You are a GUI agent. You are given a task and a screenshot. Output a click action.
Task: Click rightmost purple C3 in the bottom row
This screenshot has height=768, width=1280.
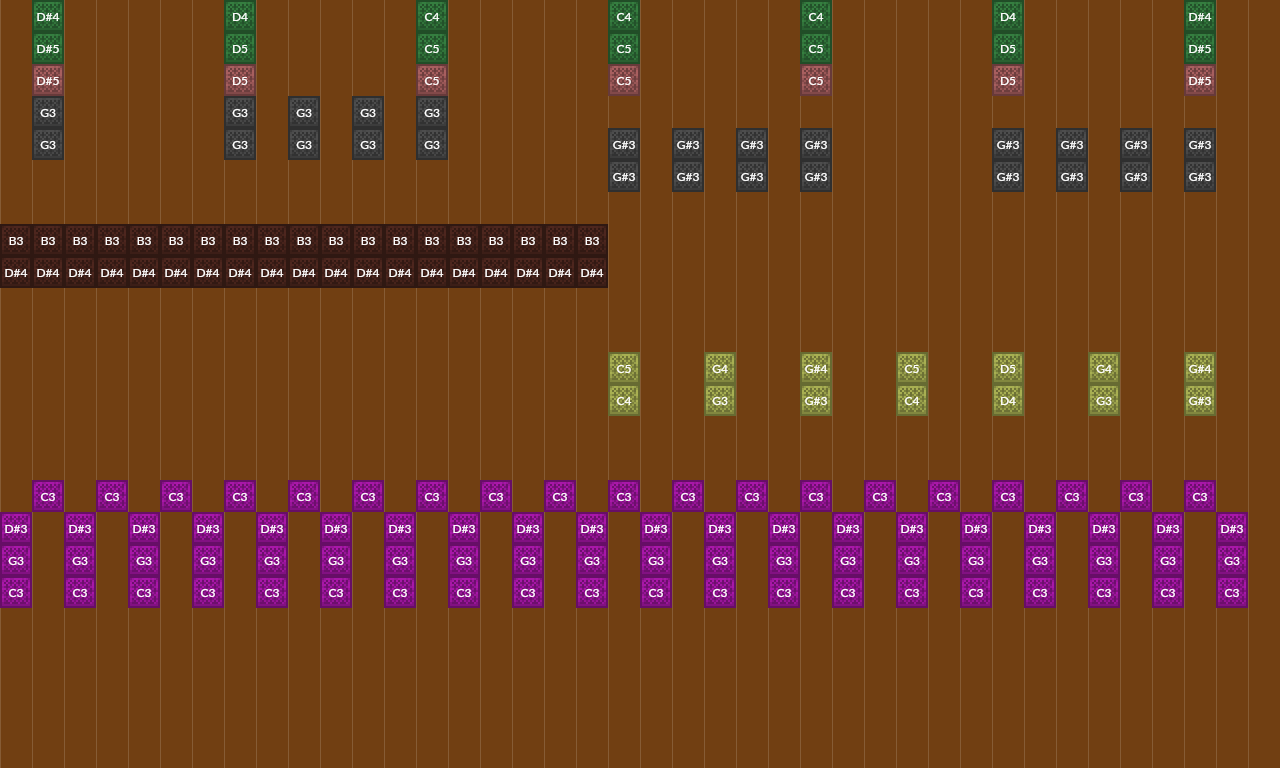pos(1232,593)
